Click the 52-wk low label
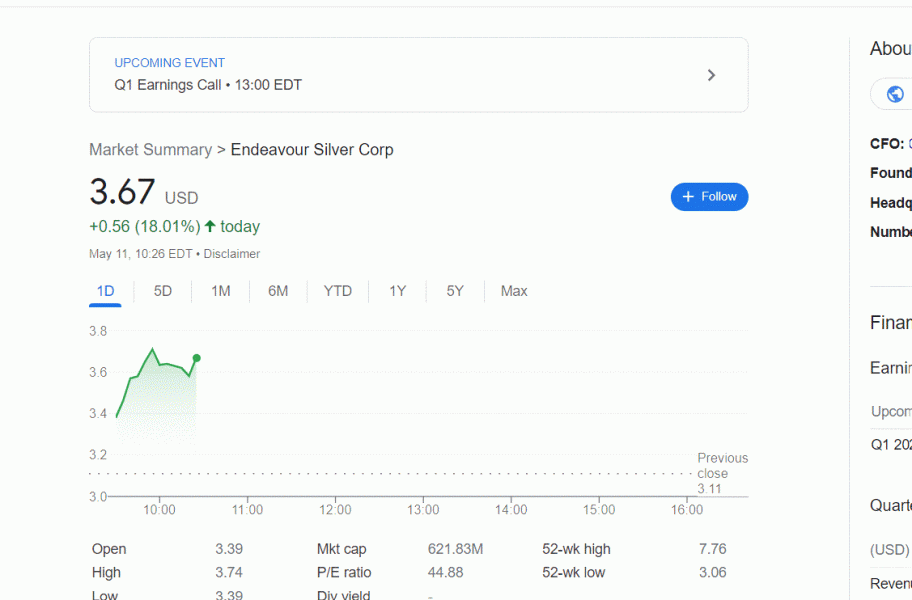This screenshot has width=912, height=600. point(573,572)
